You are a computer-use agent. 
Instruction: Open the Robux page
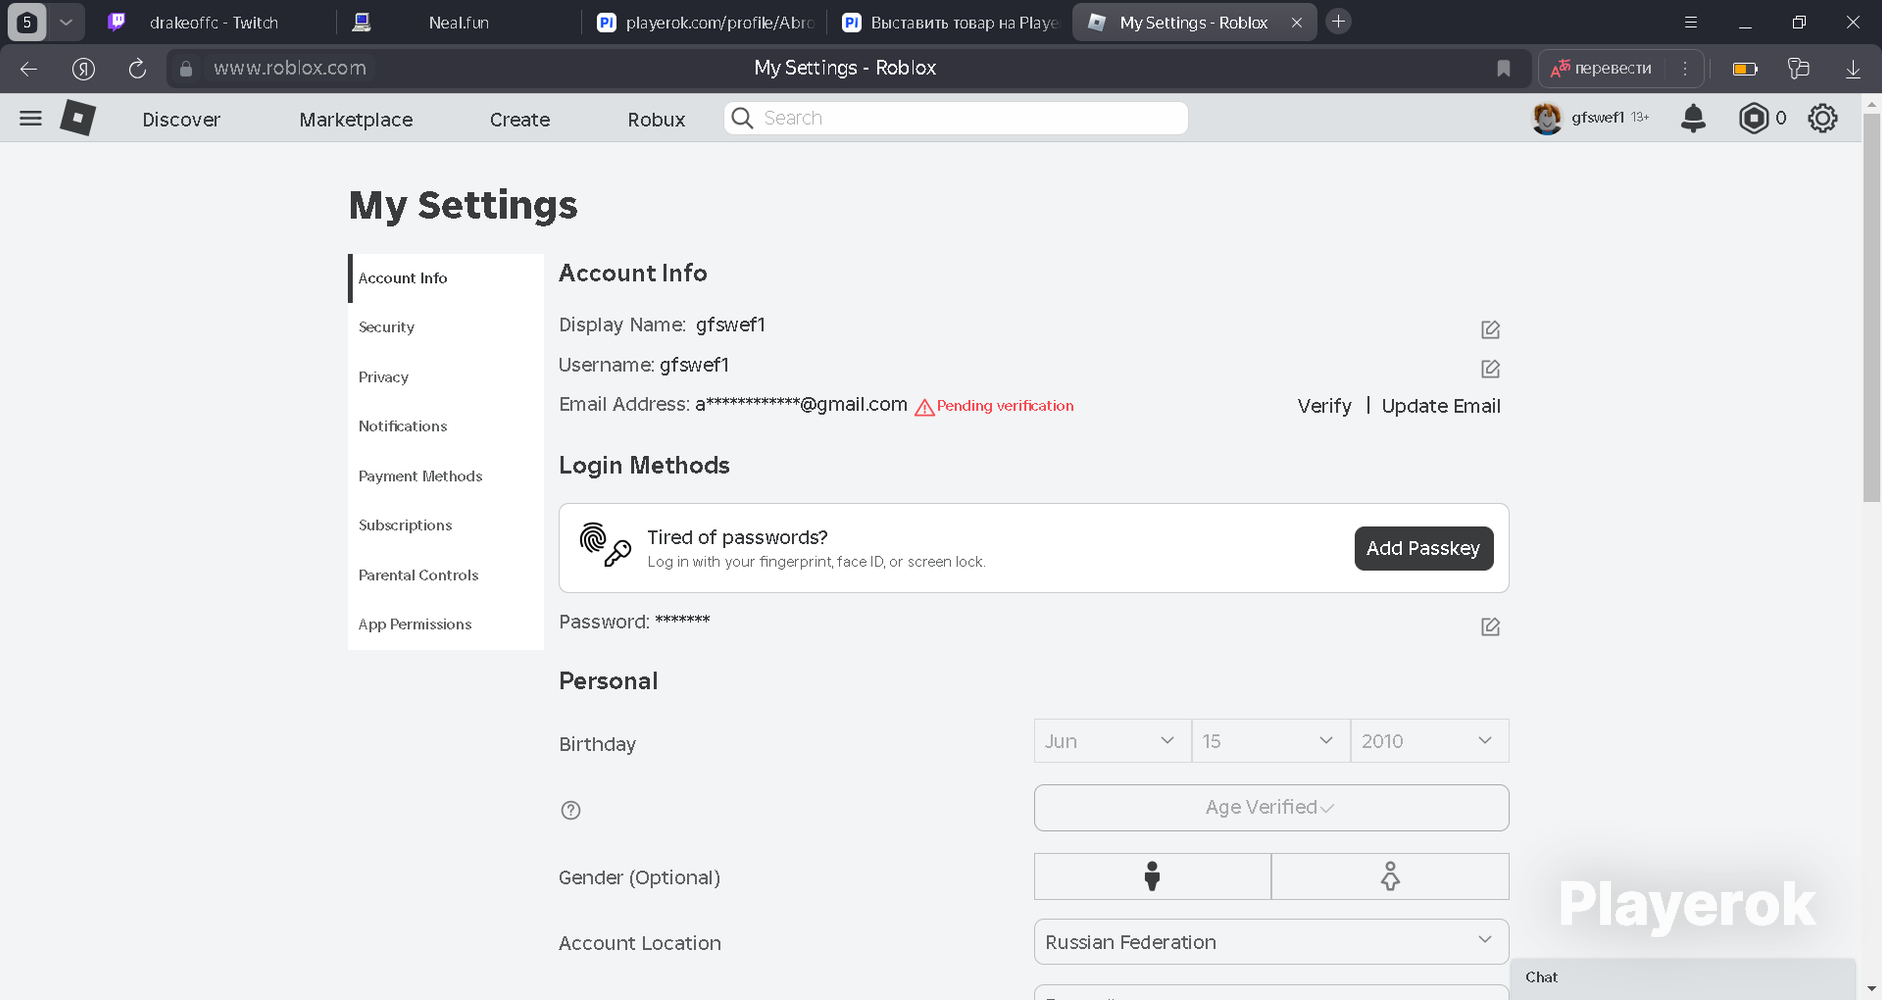[656, 119]
